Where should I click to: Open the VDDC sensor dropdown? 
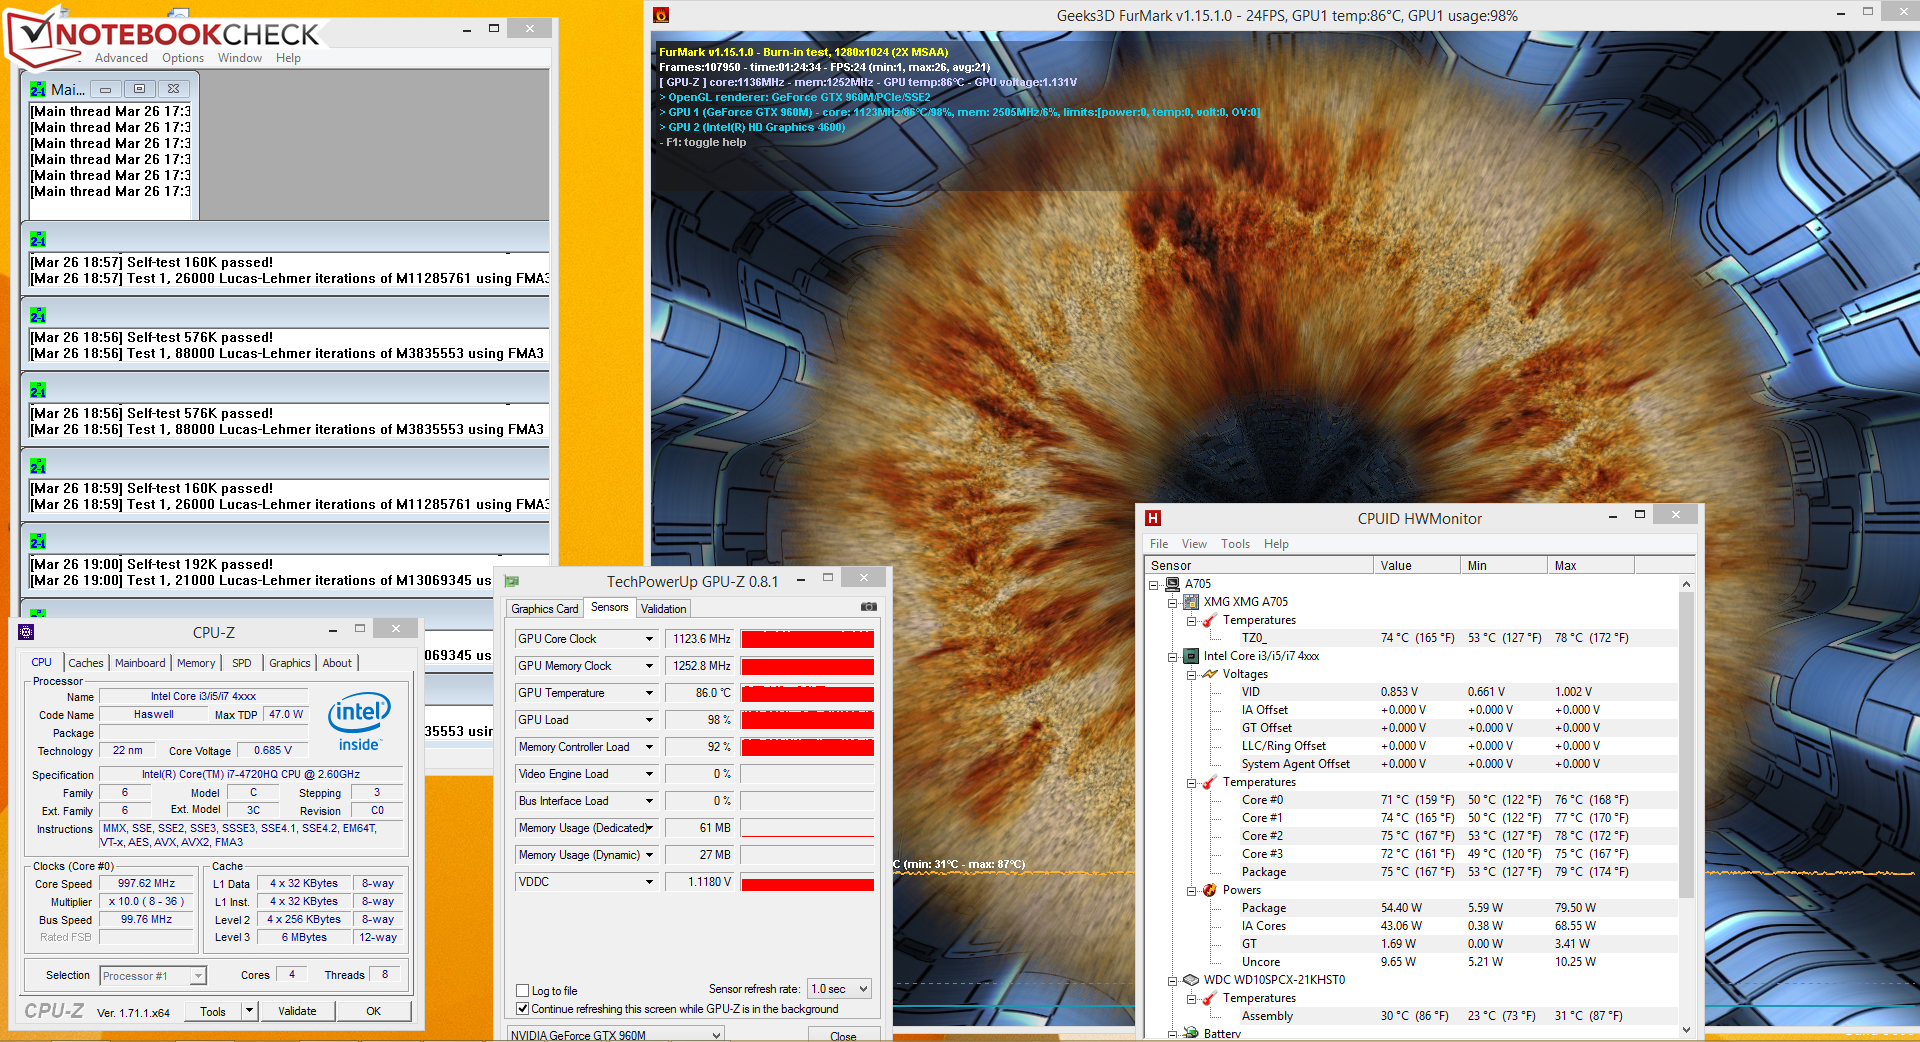coord(649,882)
